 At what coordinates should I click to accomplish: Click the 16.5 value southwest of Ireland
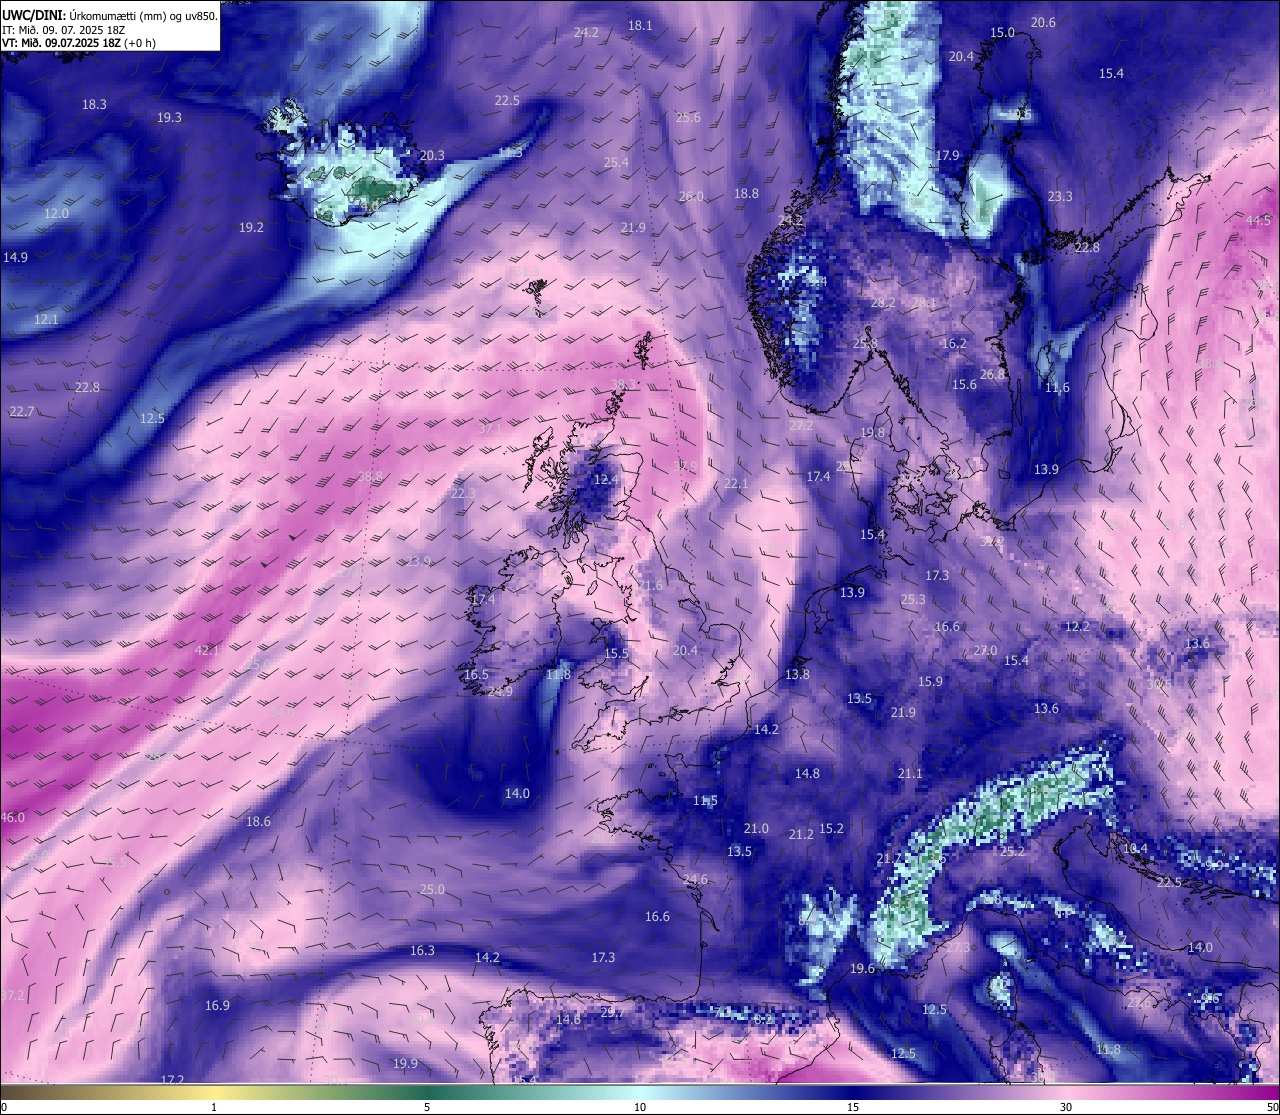click(x=476, y=674)
